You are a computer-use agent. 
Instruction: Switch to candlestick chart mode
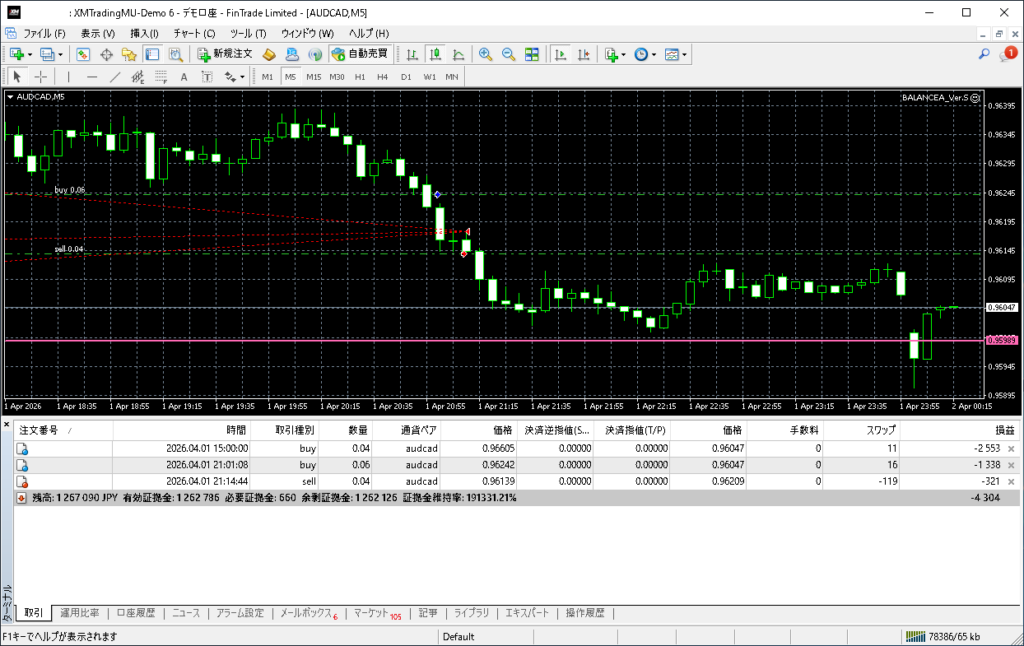tap(436, 54)
